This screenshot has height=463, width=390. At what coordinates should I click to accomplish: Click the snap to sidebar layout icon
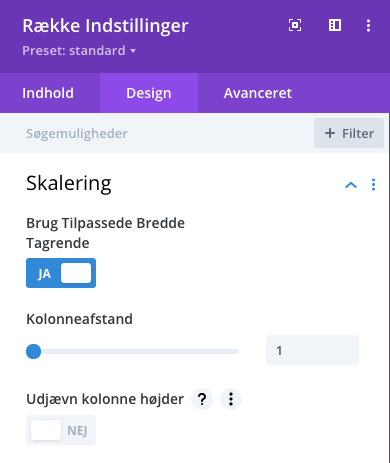point(335,25)
